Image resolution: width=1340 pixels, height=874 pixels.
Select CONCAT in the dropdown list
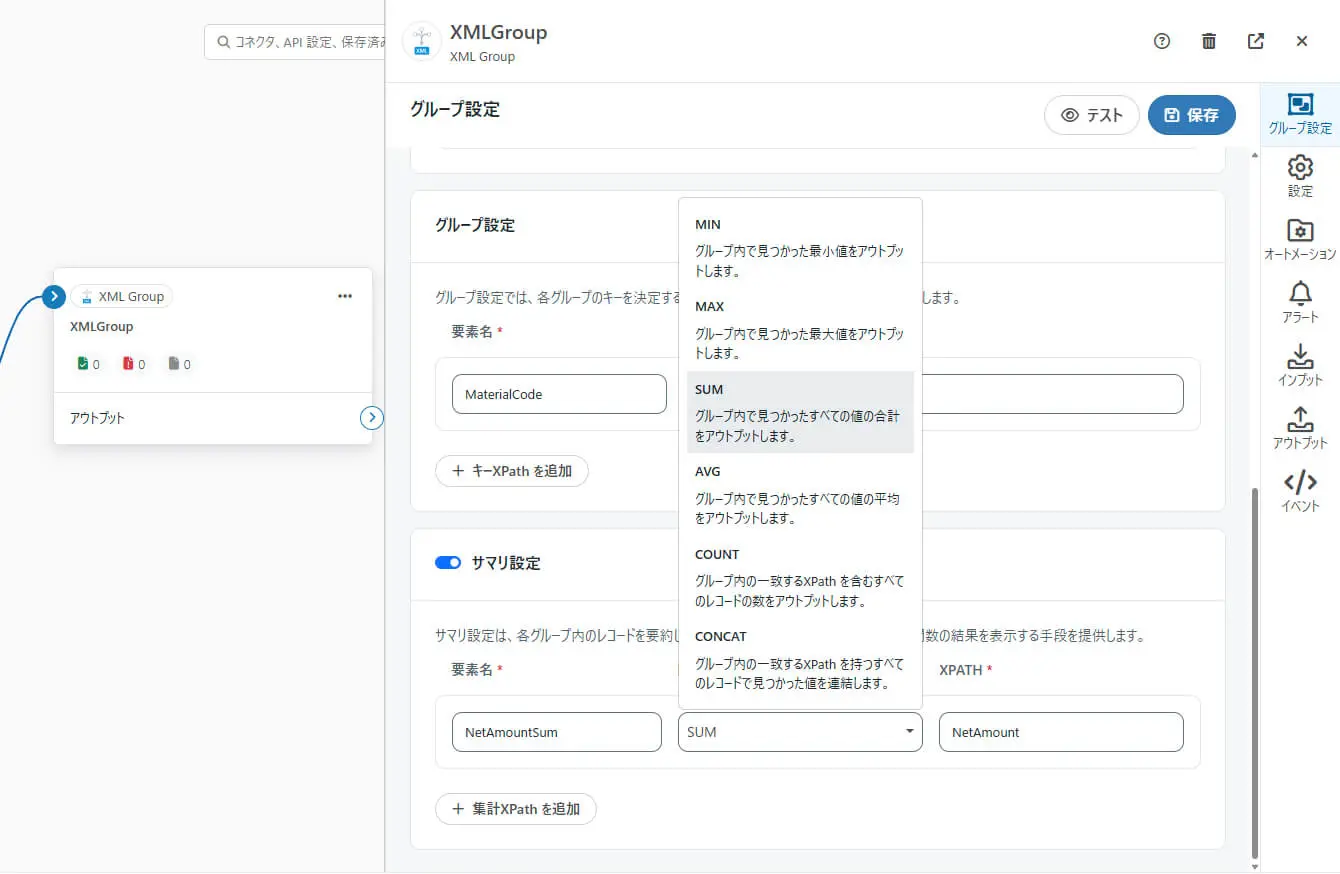800,659
